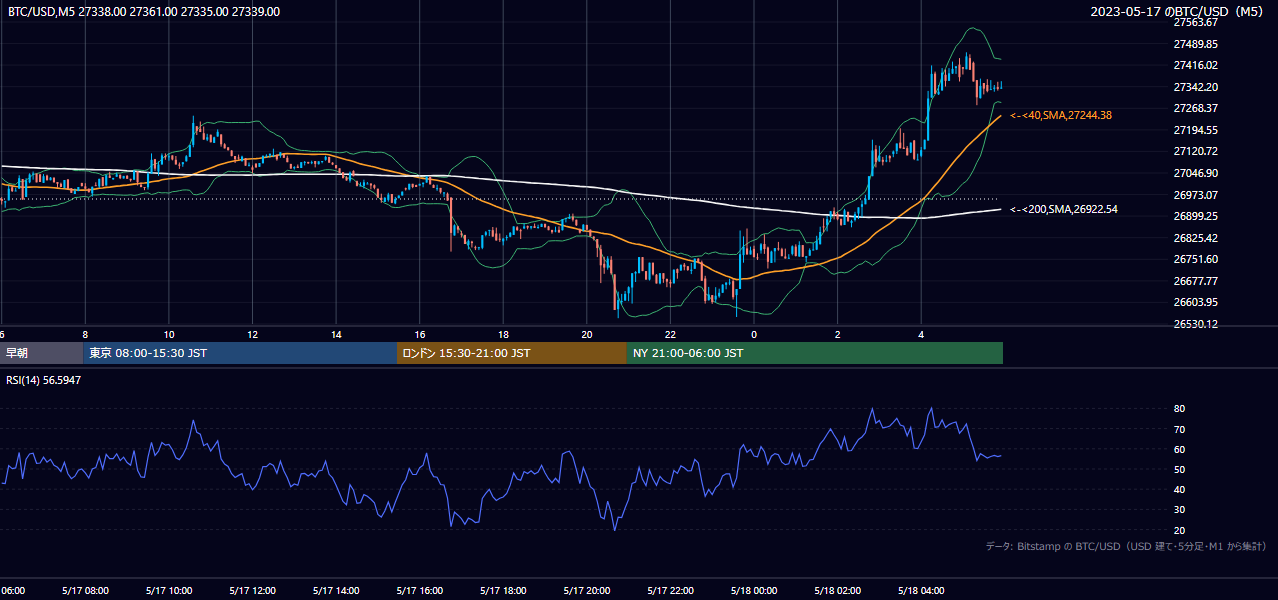Image resolution: width=1278 pixels, height=600 pixels.
Task: Select the 40 SMA 27244.38 label
Action: [1061, 115]
